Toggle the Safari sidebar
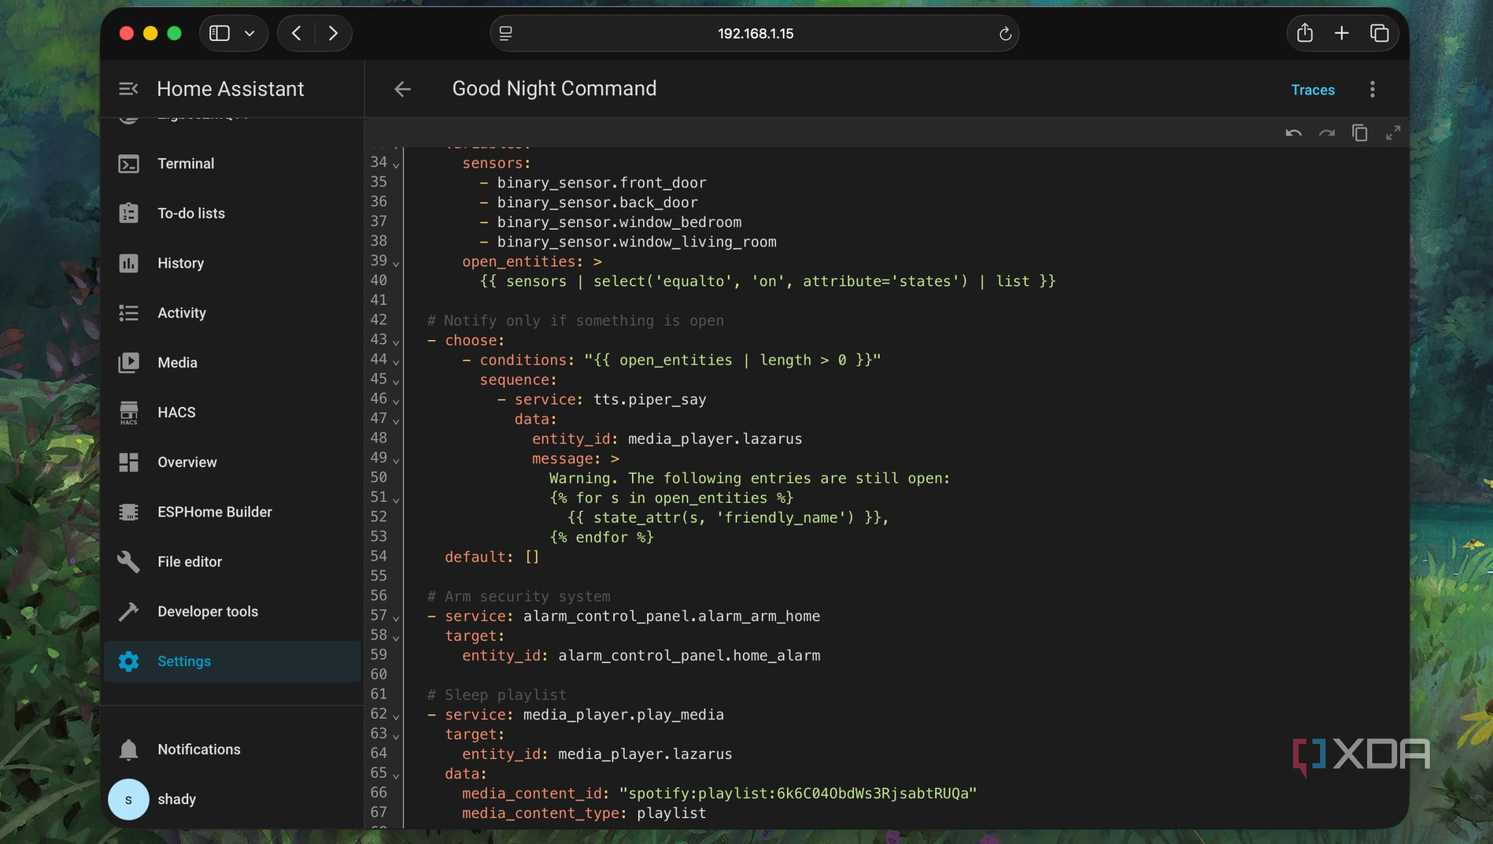Viewport: 1493px width, 844px height. point(219,33)
